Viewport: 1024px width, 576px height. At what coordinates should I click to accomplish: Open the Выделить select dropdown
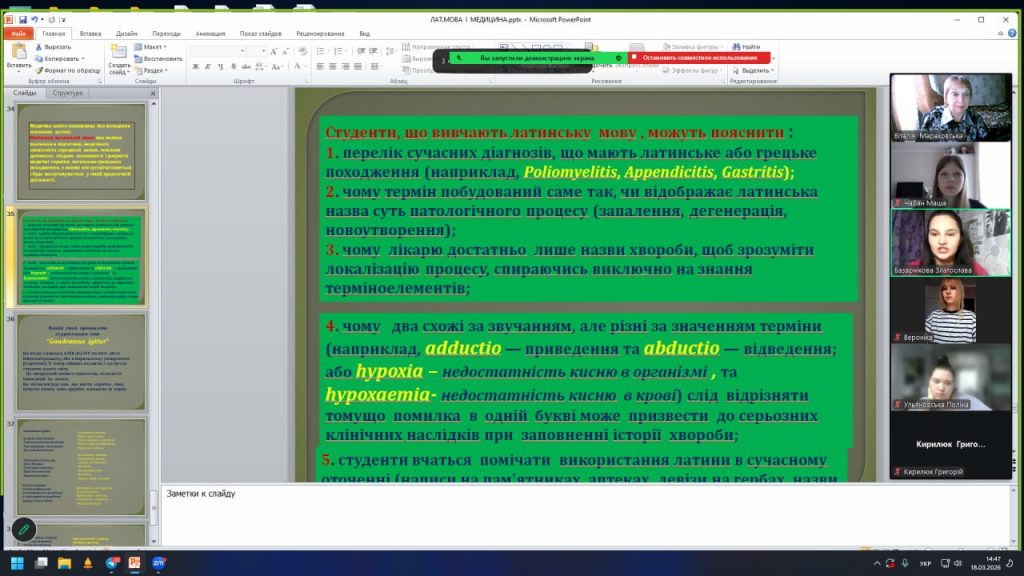[754, 70]
